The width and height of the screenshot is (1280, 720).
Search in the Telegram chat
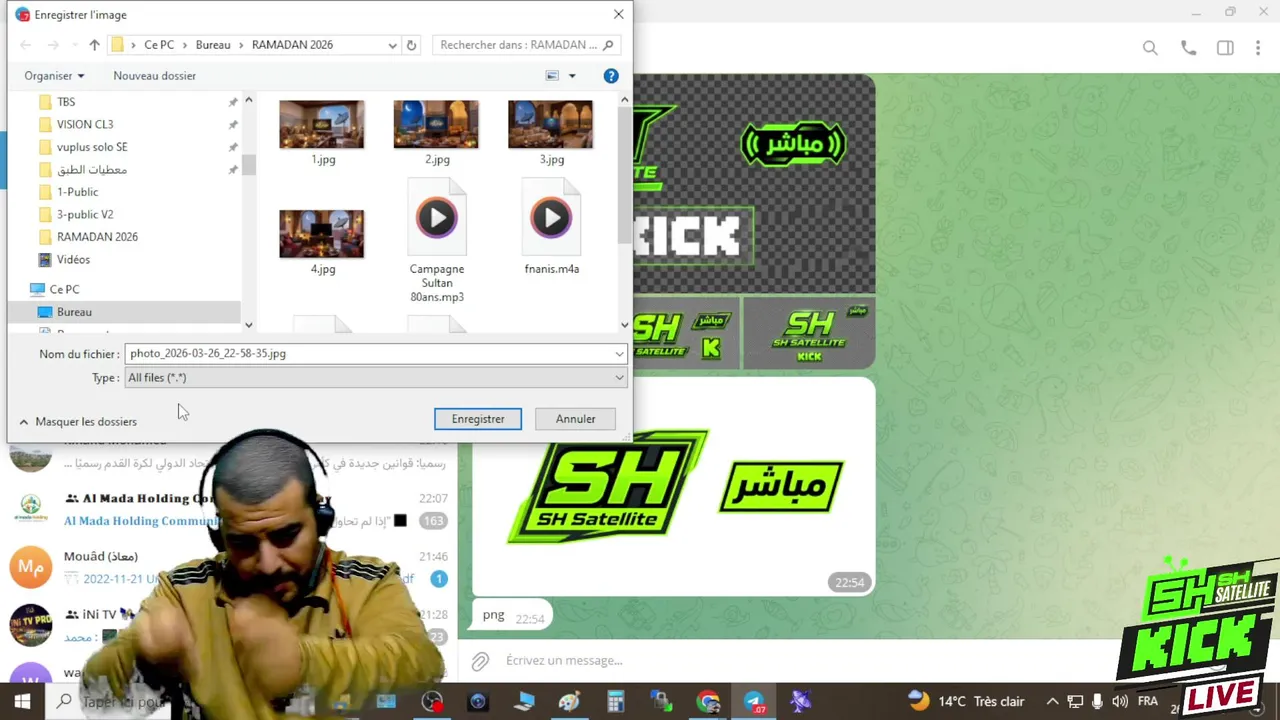1150,48
